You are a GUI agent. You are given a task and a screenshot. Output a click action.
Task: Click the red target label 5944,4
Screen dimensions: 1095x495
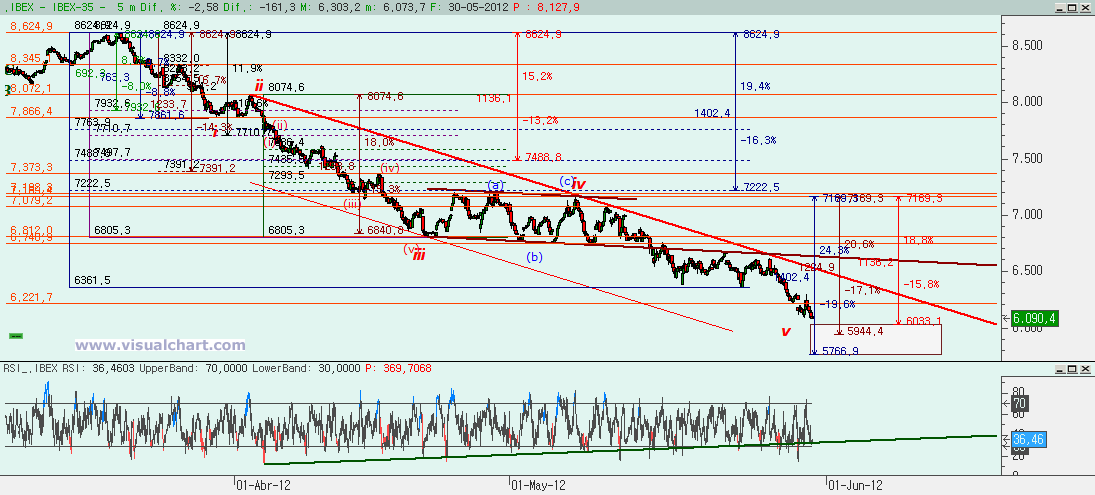tap(865, 332)
